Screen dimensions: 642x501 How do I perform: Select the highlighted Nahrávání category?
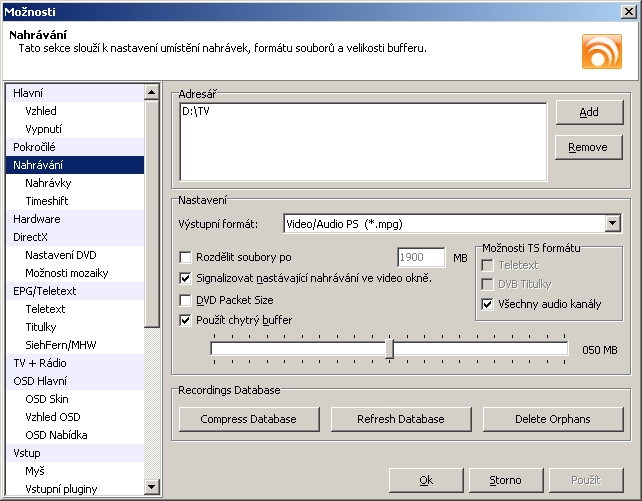(x=75, y=165)
